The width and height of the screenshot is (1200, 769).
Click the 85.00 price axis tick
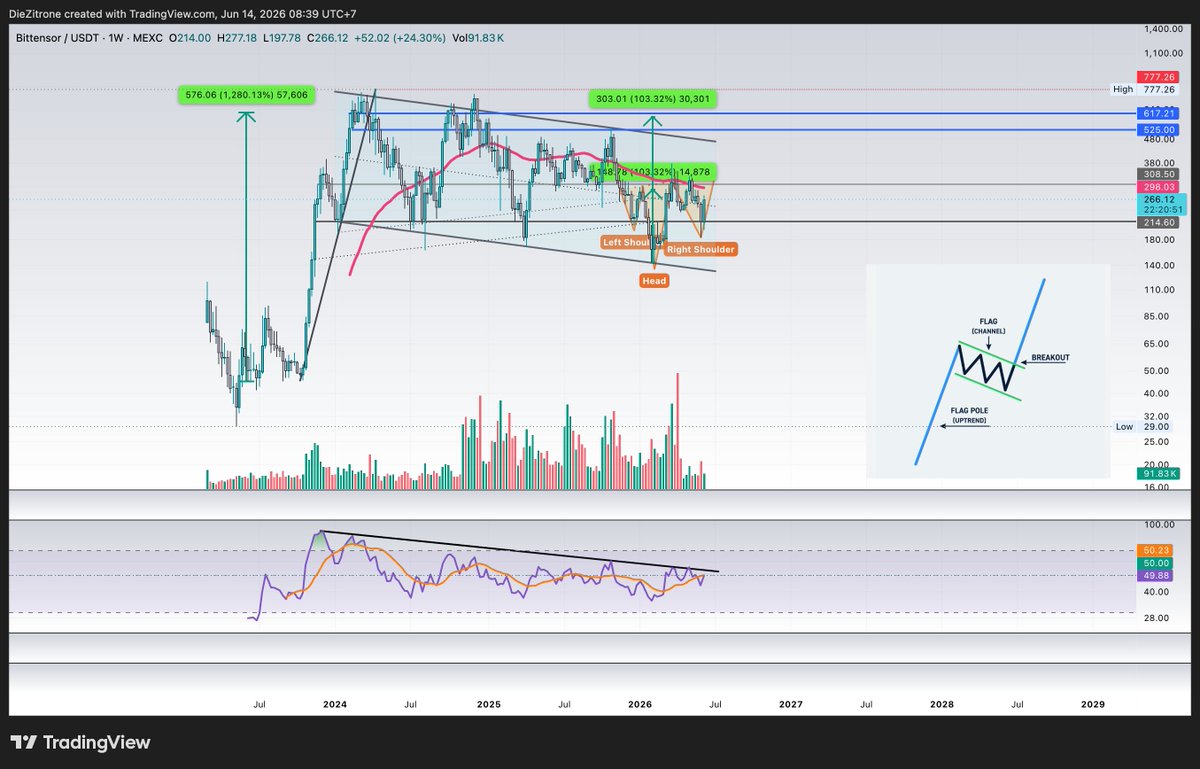[x=1157, y=316]
